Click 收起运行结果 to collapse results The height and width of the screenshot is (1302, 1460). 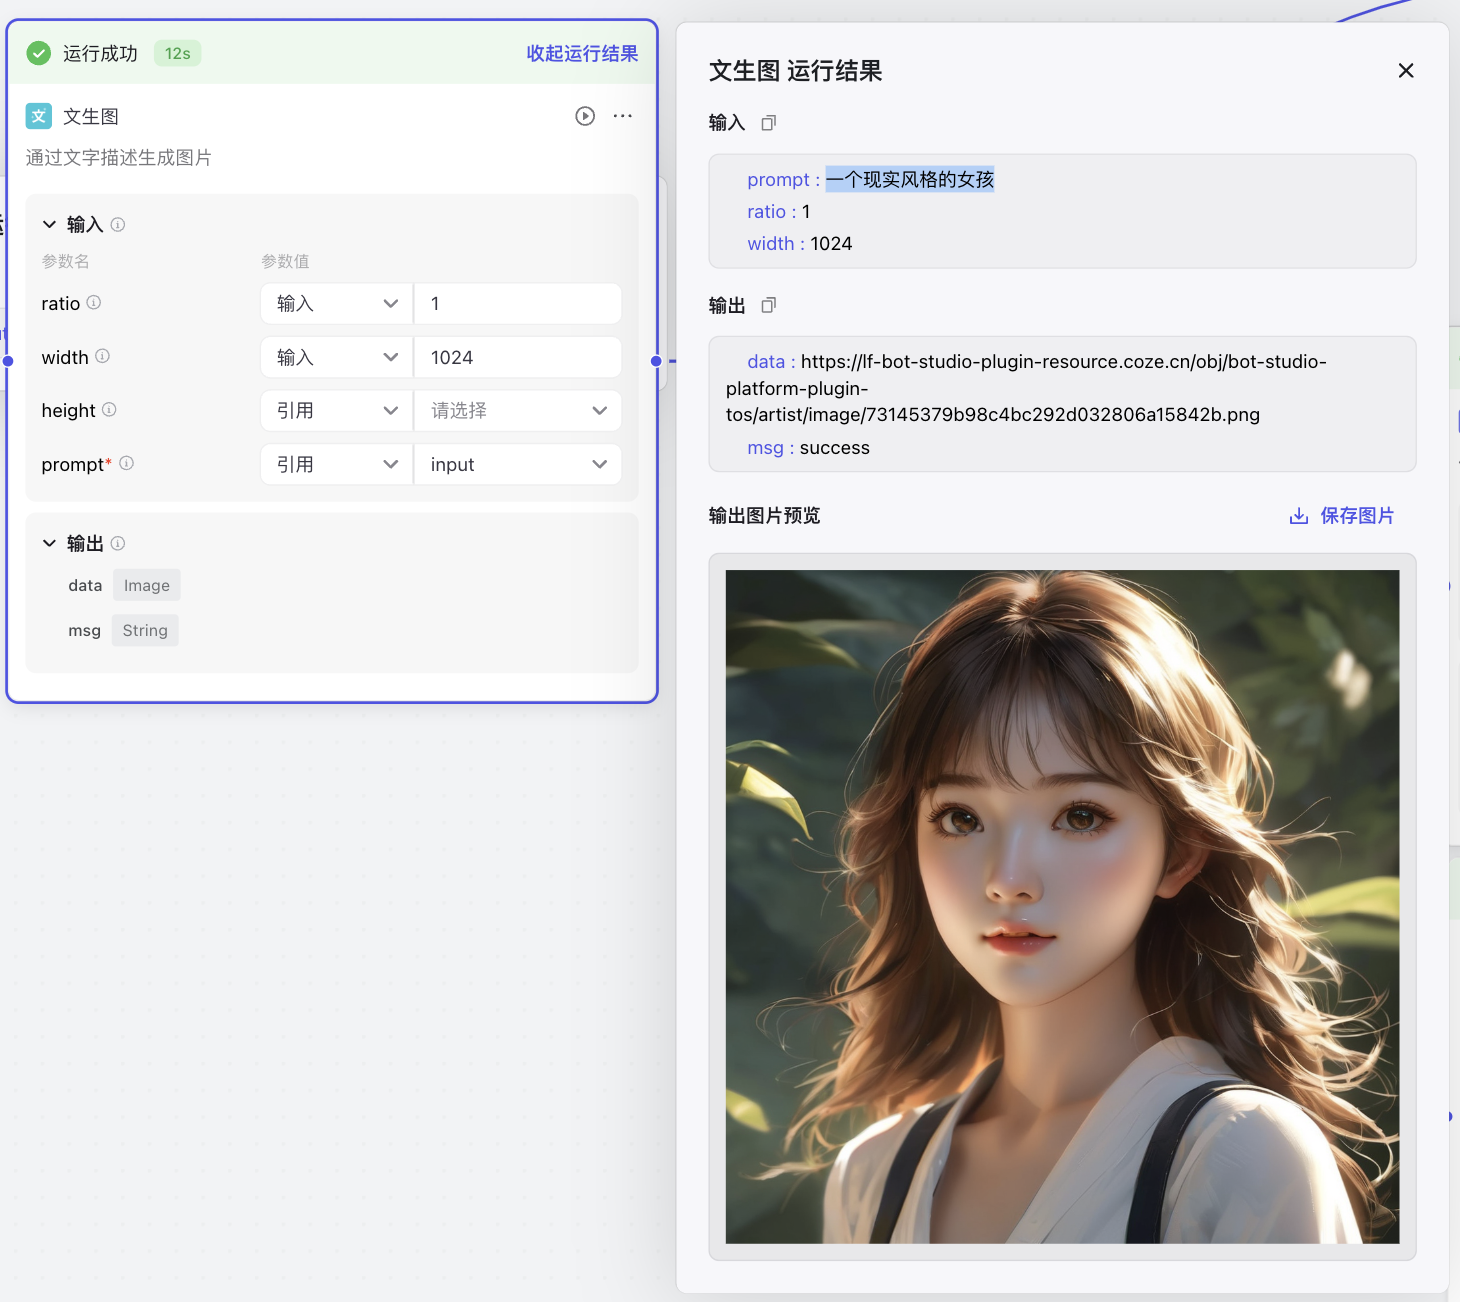(582, 53)
